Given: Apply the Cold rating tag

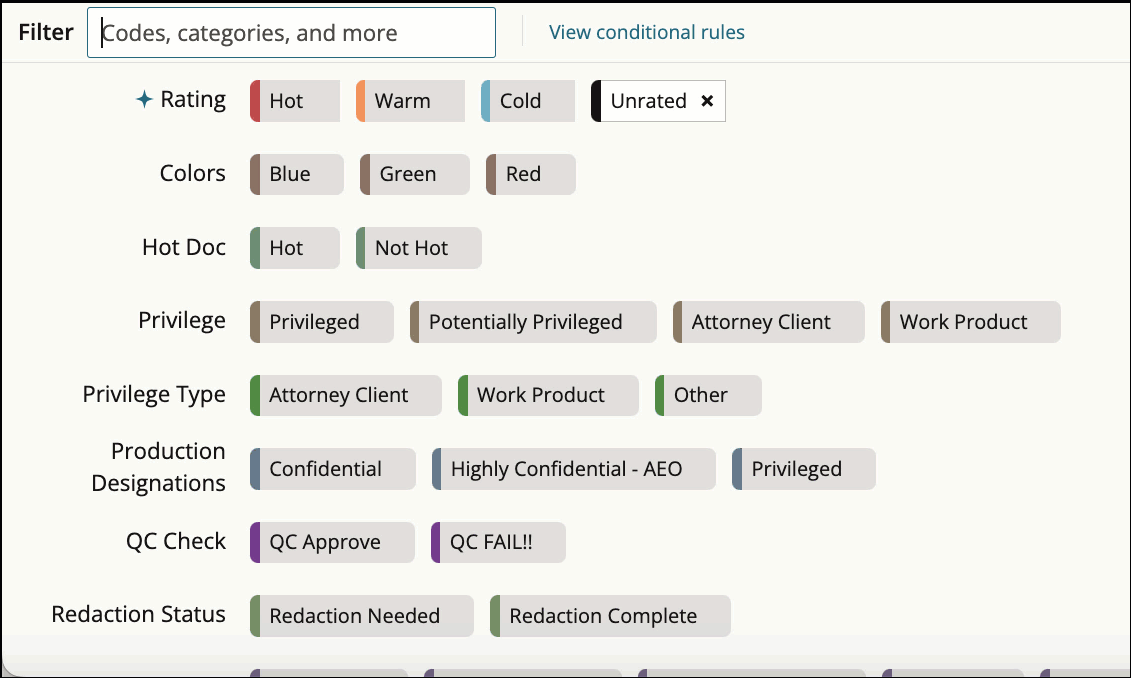Looking at the screenshot, I should coord(528,101).
